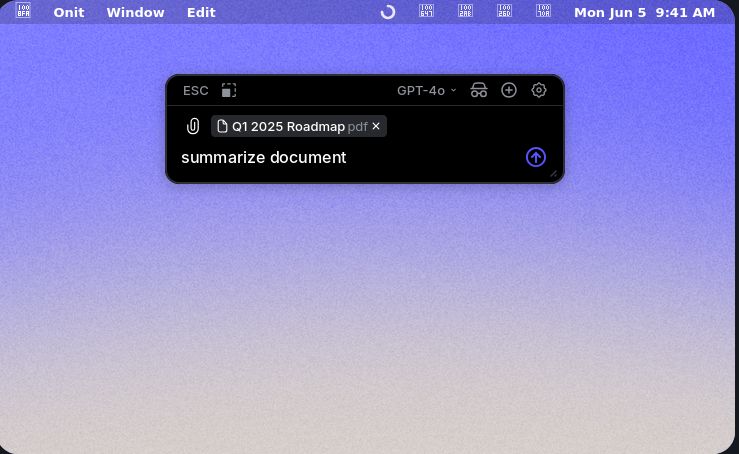
Task: Focus the 'summarize document' prompt field
Action: (x=340, y=158)
